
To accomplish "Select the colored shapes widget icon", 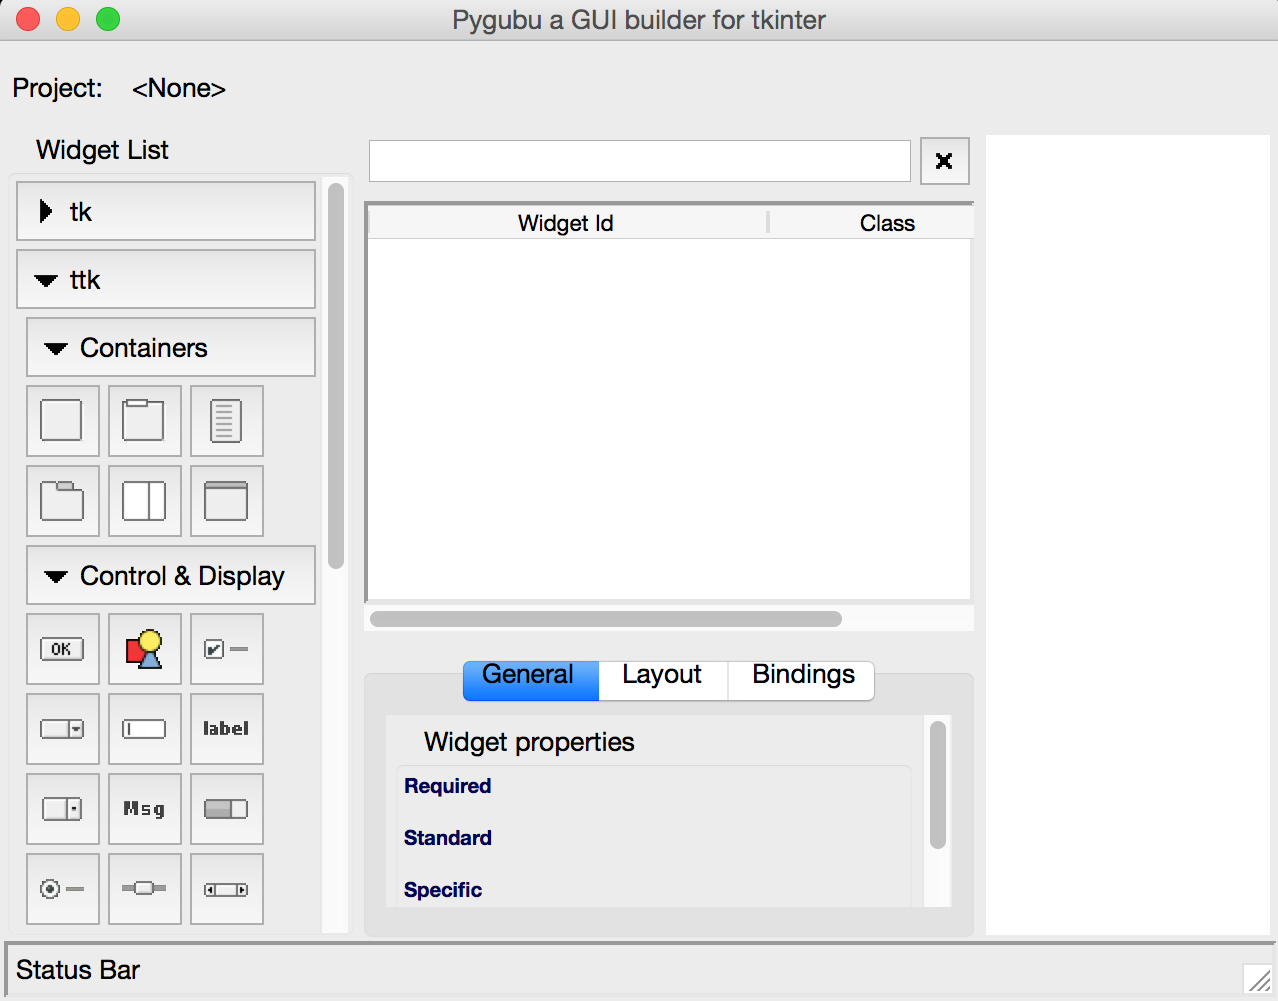I will (x=144, y=649).
